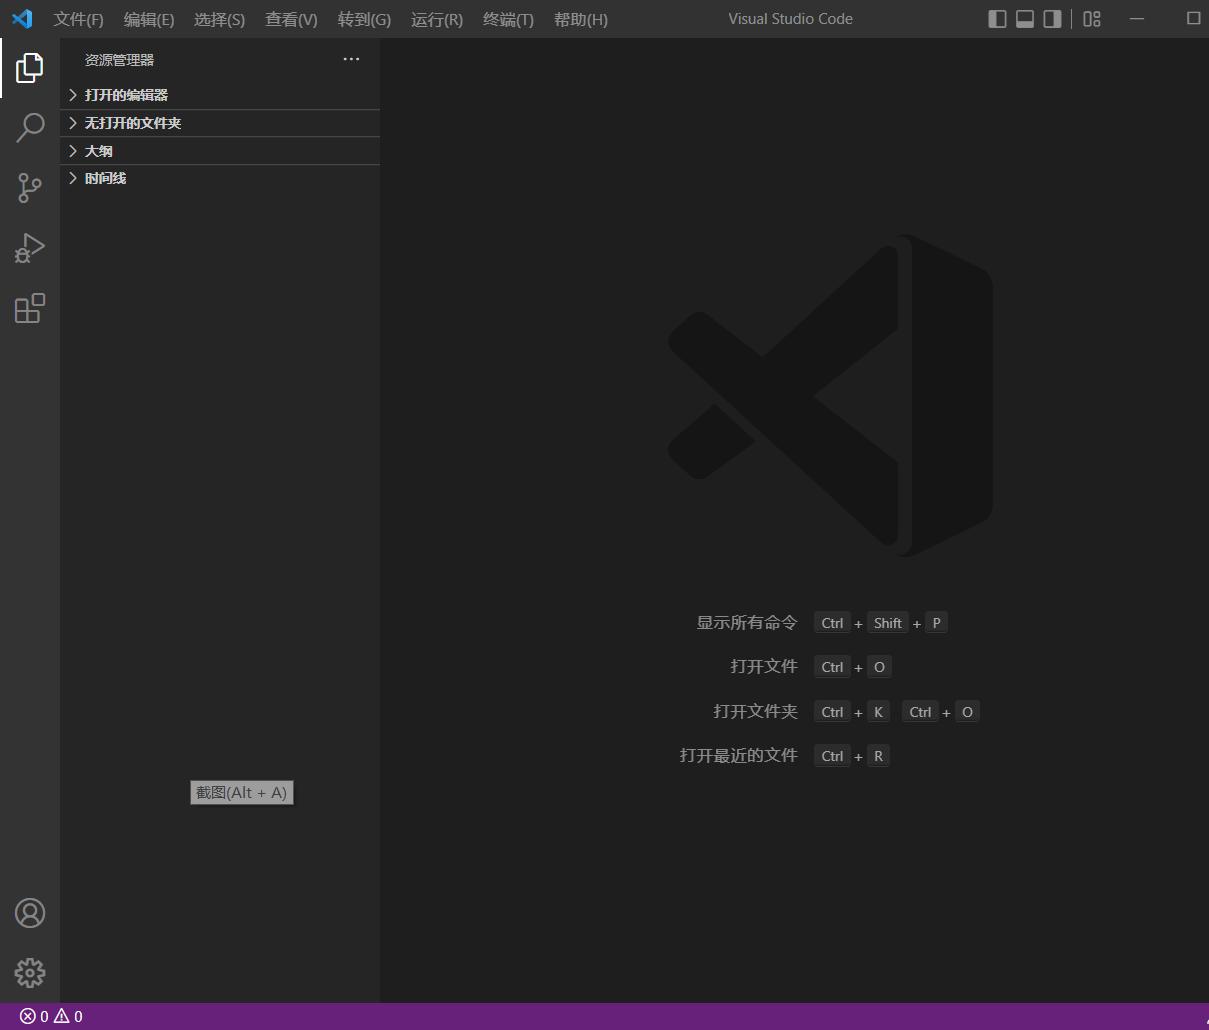
Task: Expand the 时间线 section
Action: (220, 178)
